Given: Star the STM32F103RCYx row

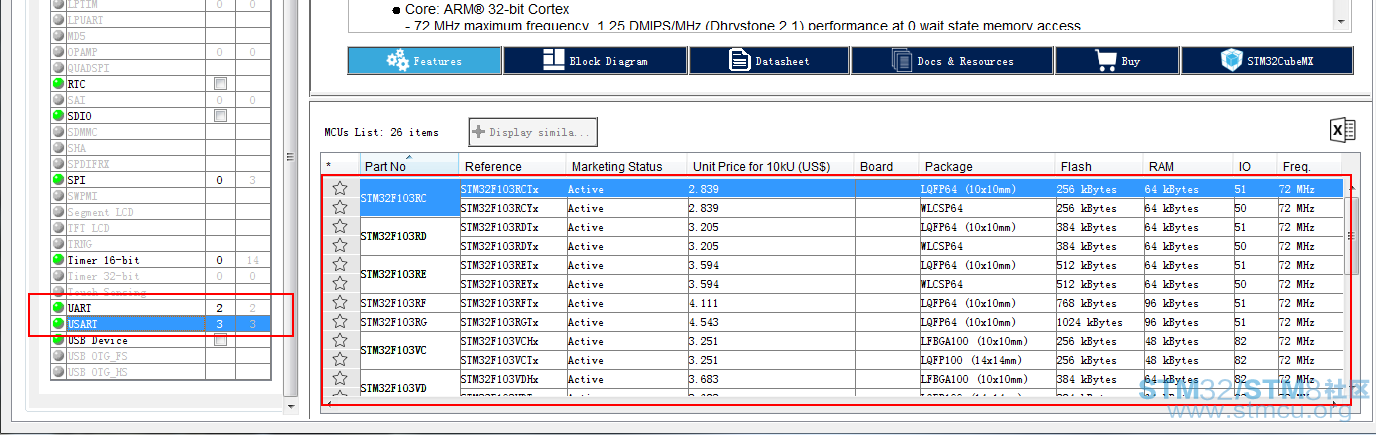Looking at the screenshot, I should point(340,207).
